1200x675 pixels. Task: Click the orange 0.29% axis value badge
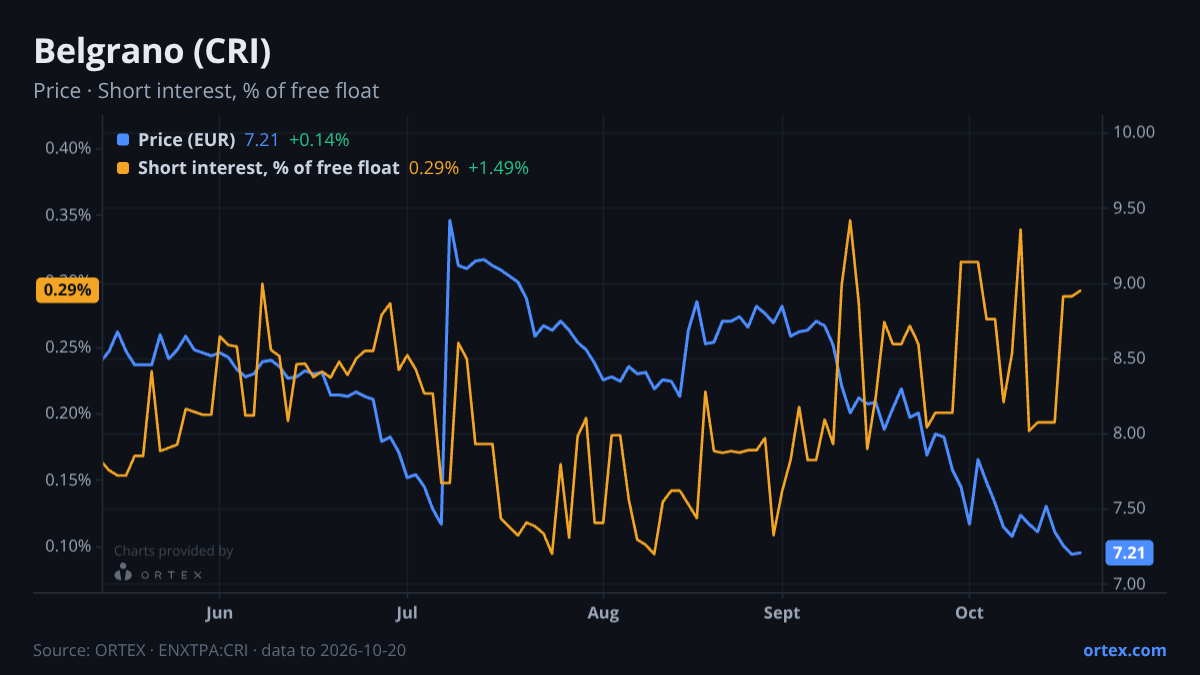click(69, 290)
